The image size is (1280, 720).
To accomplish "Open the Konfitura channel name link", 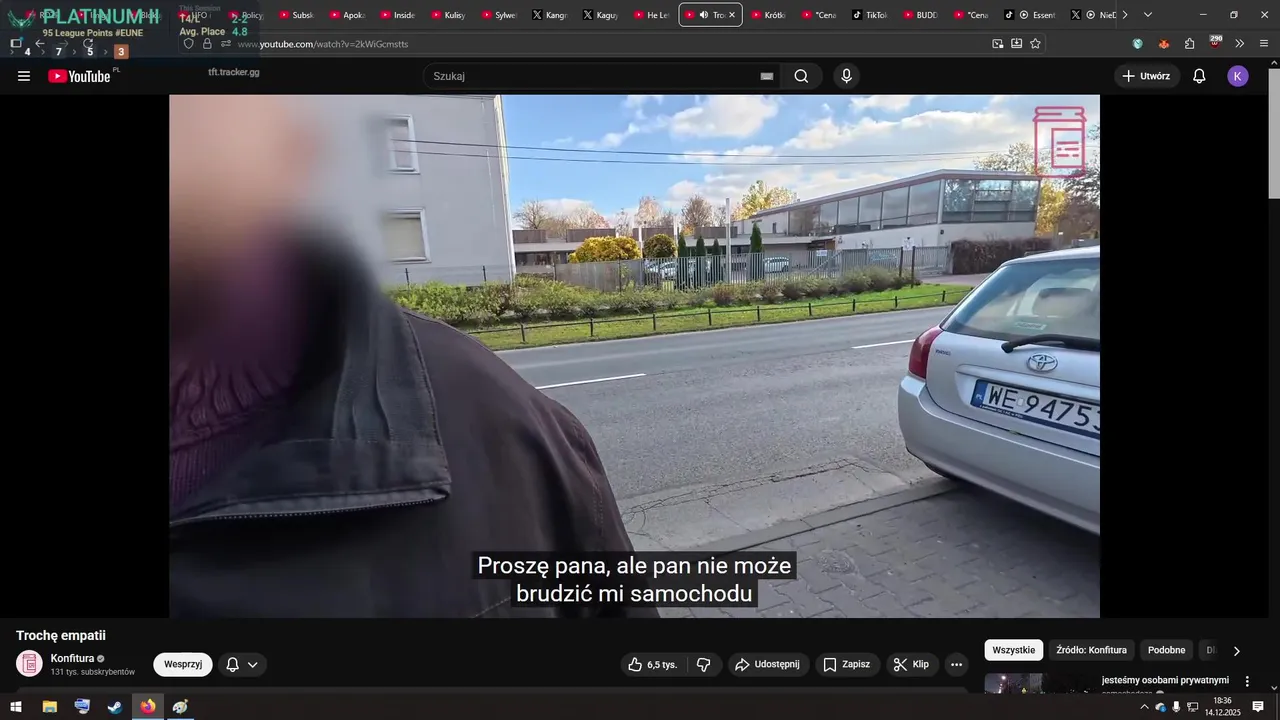I will [x=72, y=658].
